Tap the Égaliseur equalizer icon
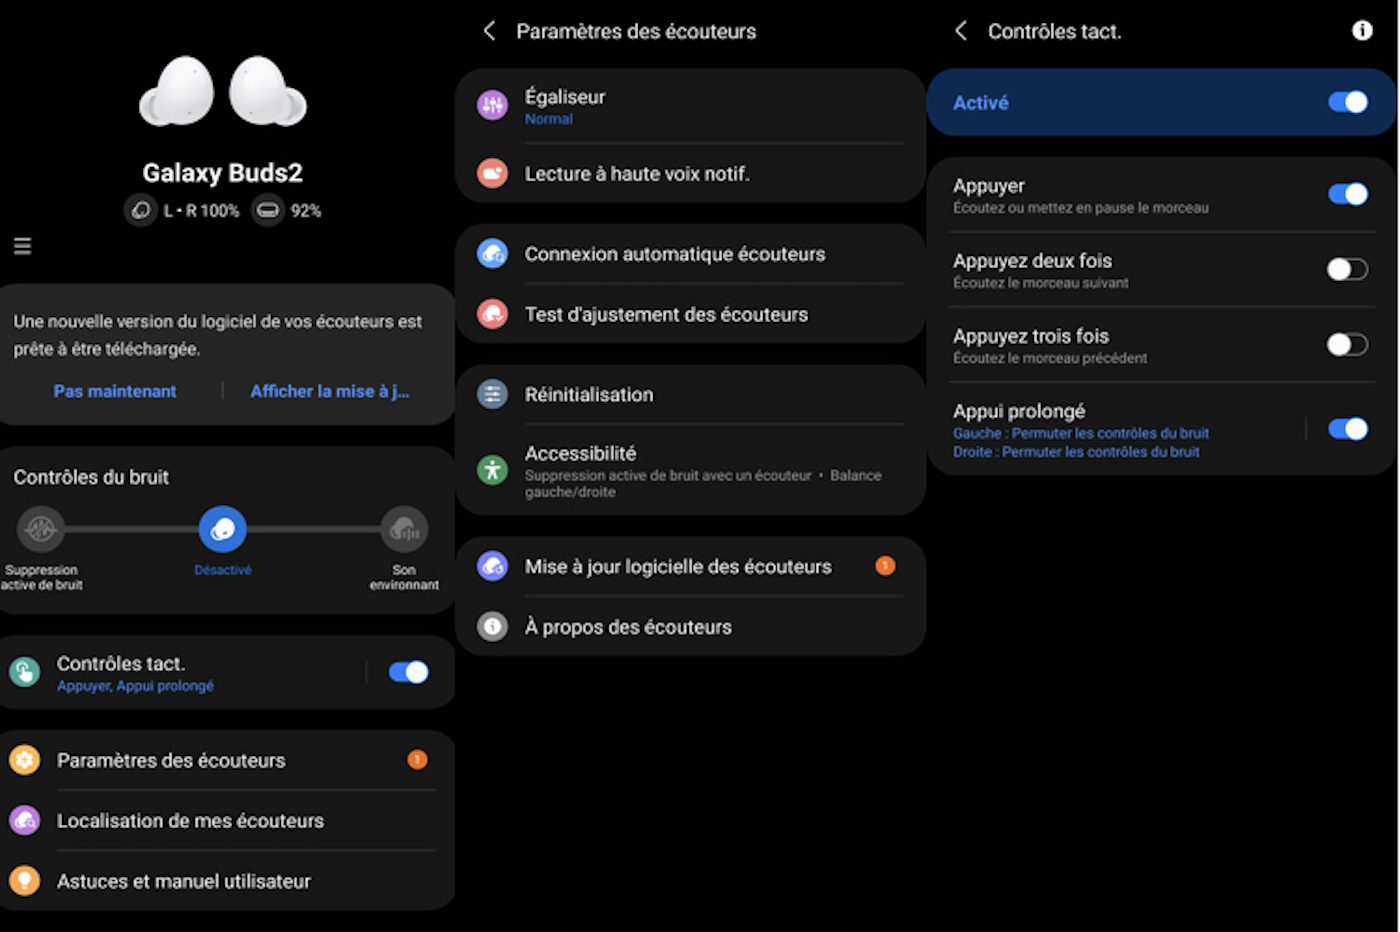This screenshot has height=932, width=1400. [492, 105]
